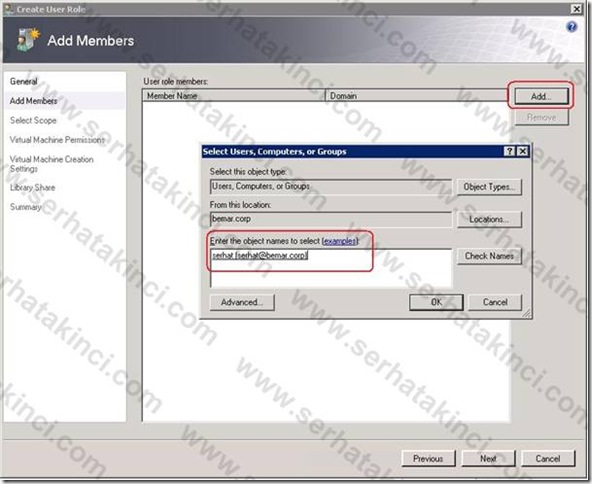This screenshot has height=484, width=592.
Task: Click the object names text box
Action: pos(331,268)
